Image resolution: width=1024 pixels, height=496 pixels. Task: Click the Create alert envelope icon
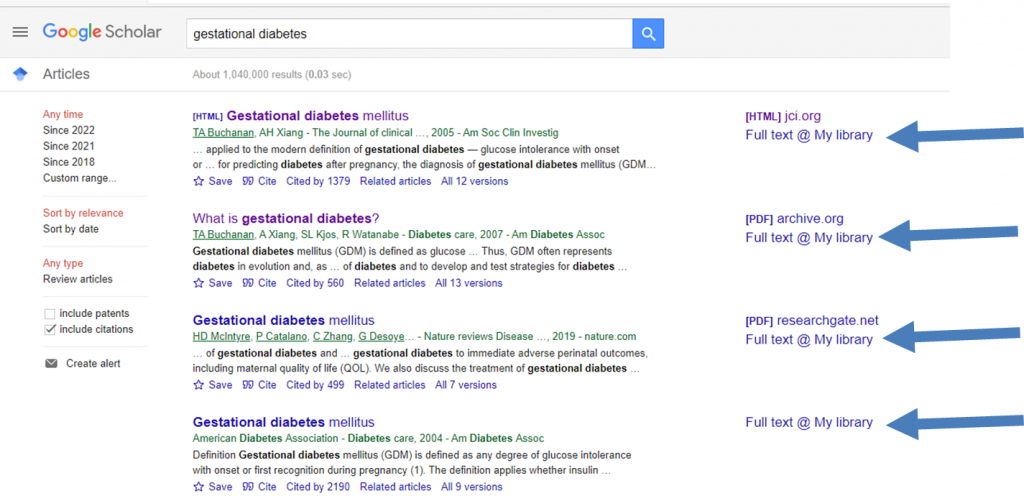click(51, 364)
